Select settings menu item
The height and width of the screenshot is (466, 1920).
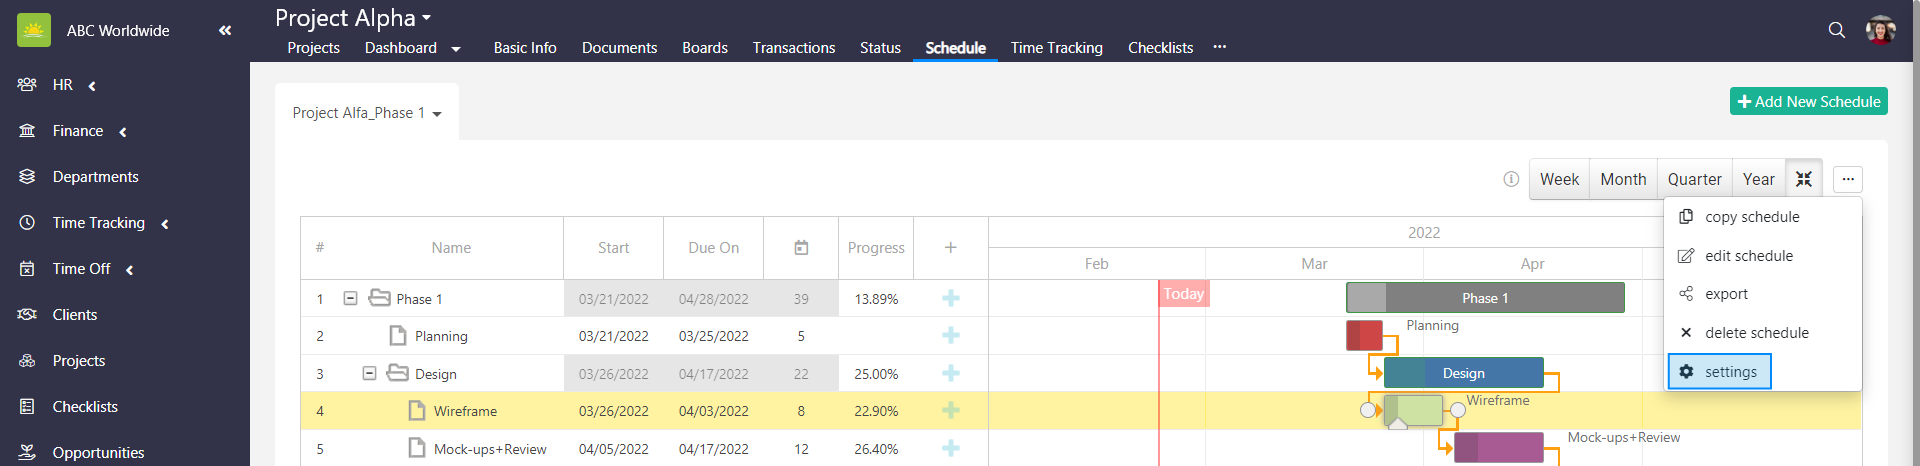point(1720,372)
